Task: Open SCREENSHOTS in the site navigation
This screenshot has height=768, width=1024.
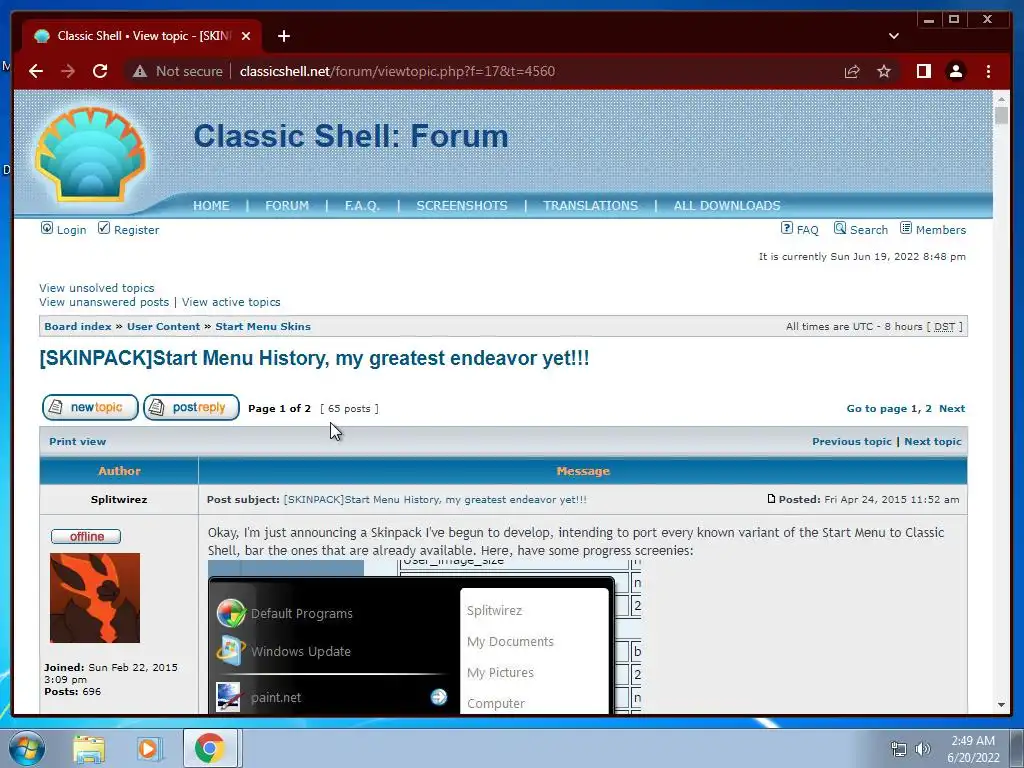Action: 462,206
